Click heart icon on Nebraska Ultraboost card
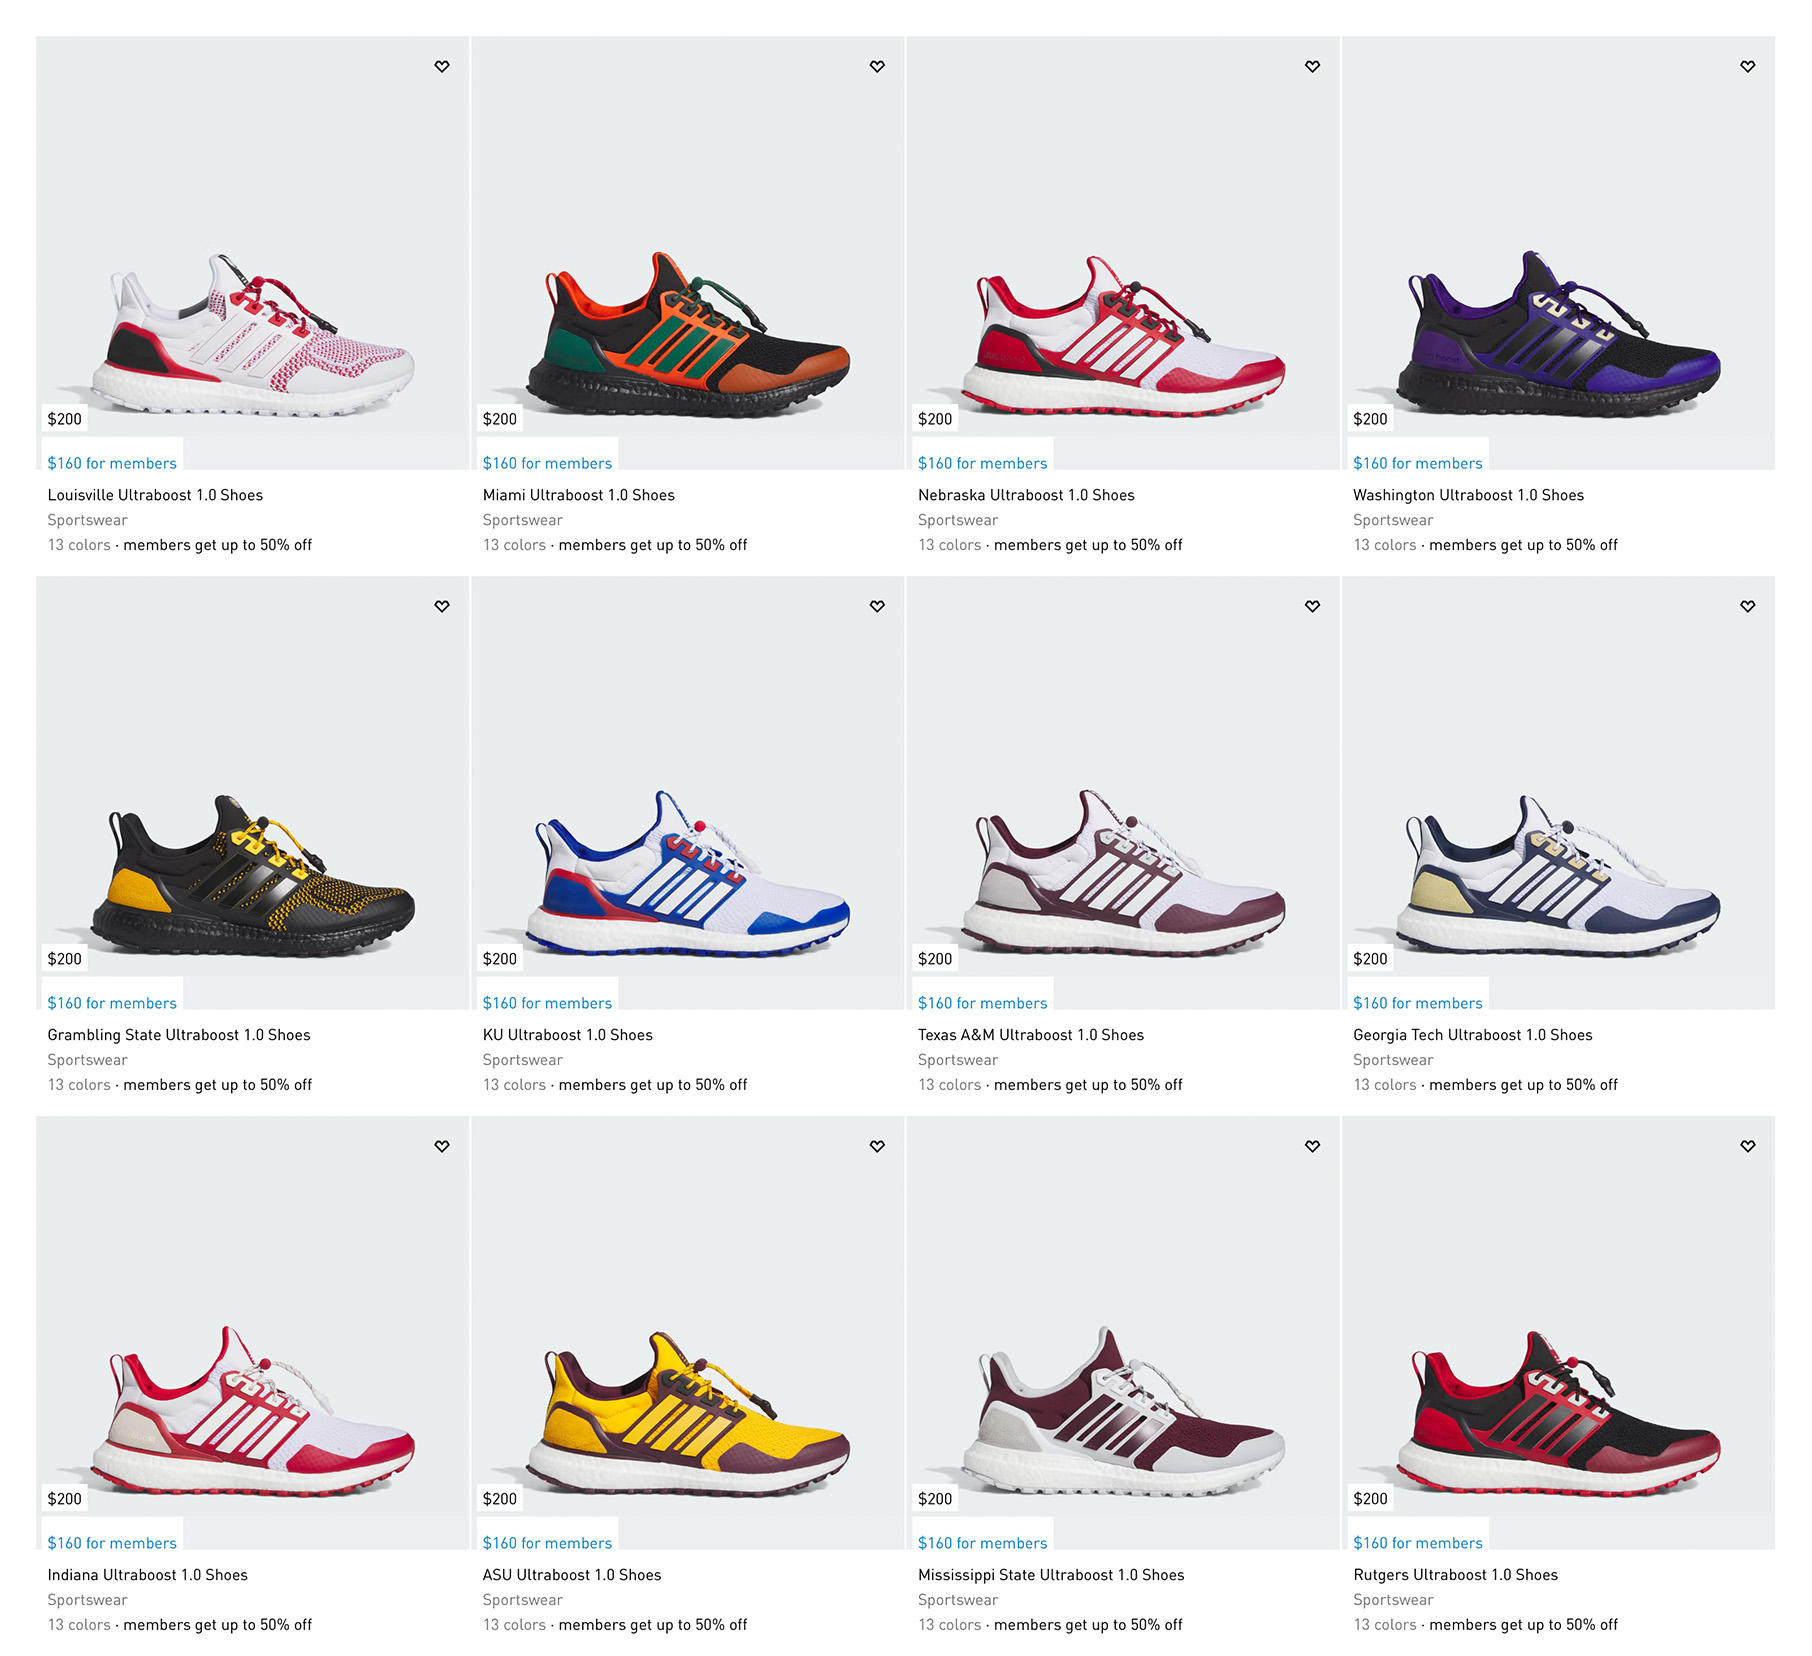Screen dimensions: 1812x1656 coord(1312,66)
